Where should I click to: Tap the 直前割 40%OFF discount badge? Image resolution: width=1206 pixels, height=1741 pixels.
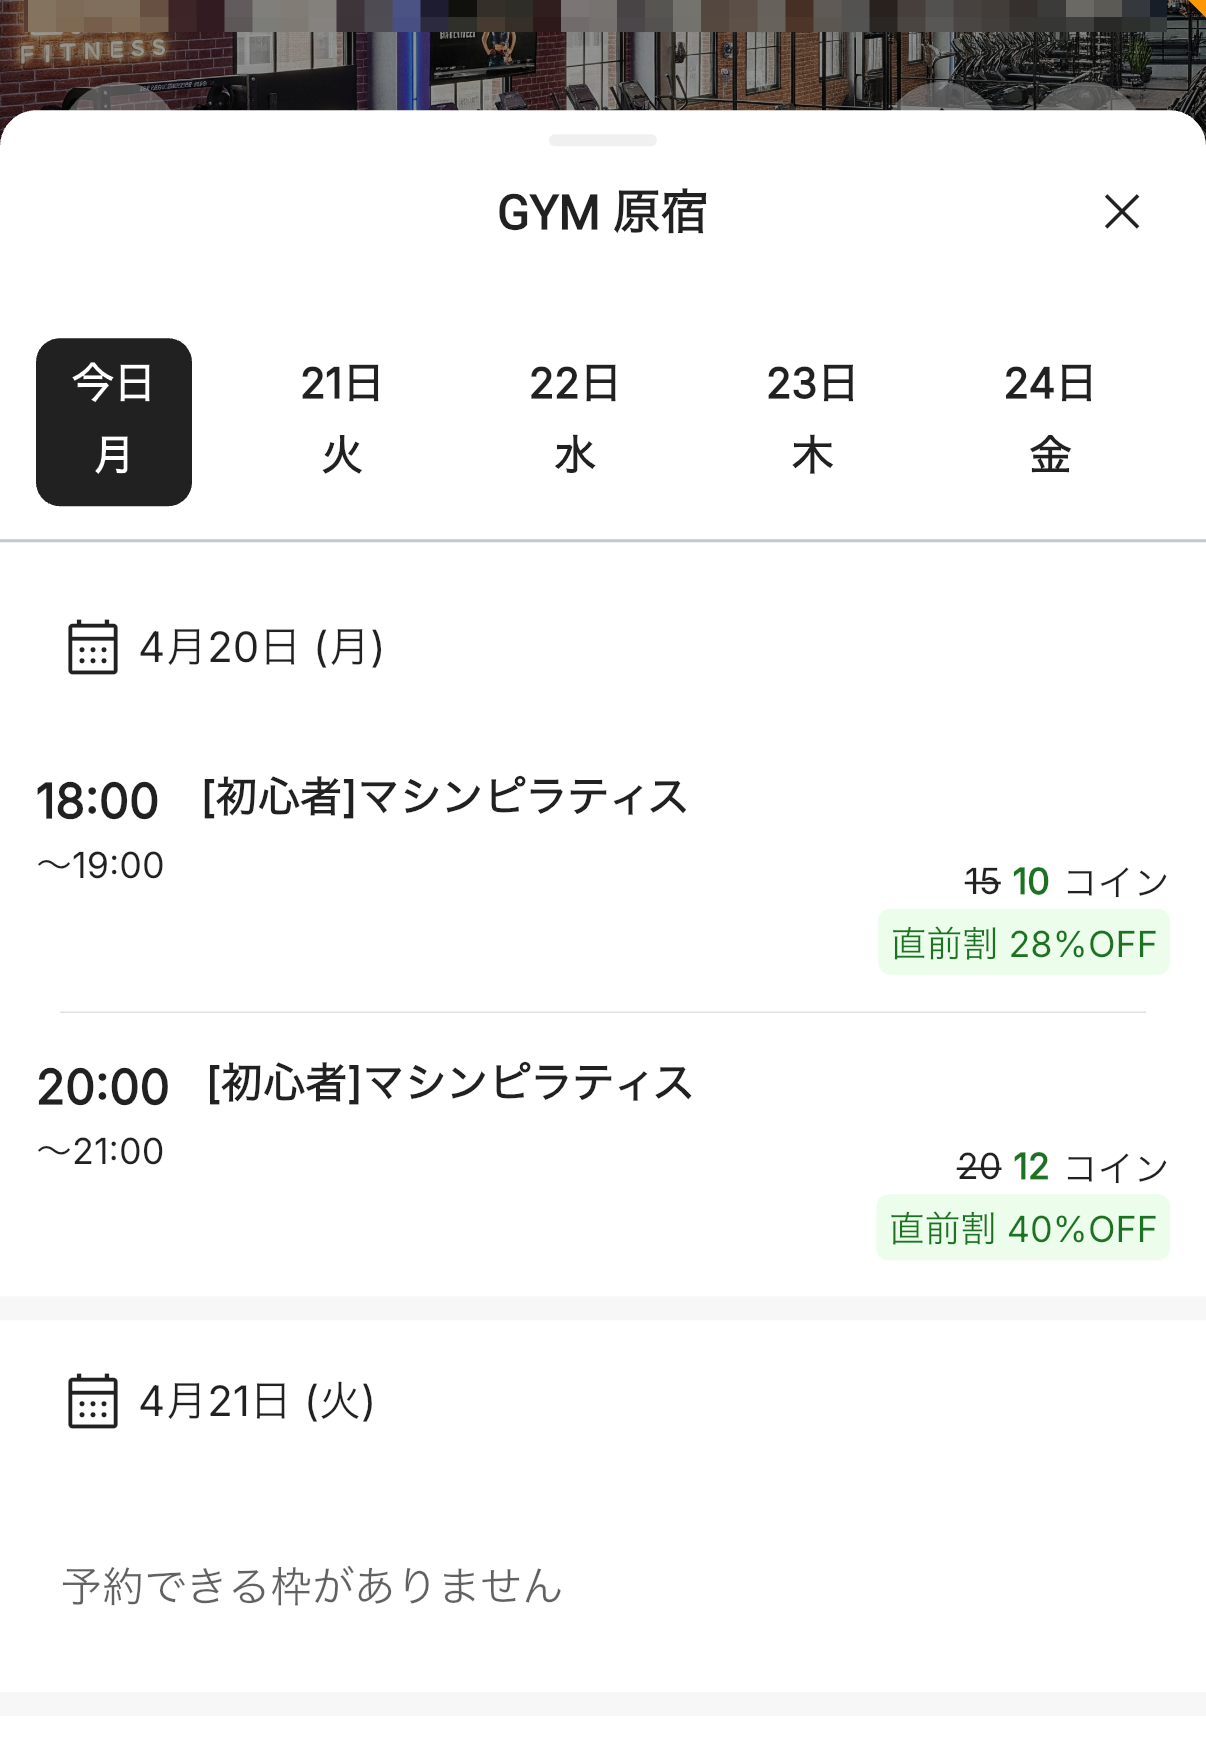(1023, 1229)
